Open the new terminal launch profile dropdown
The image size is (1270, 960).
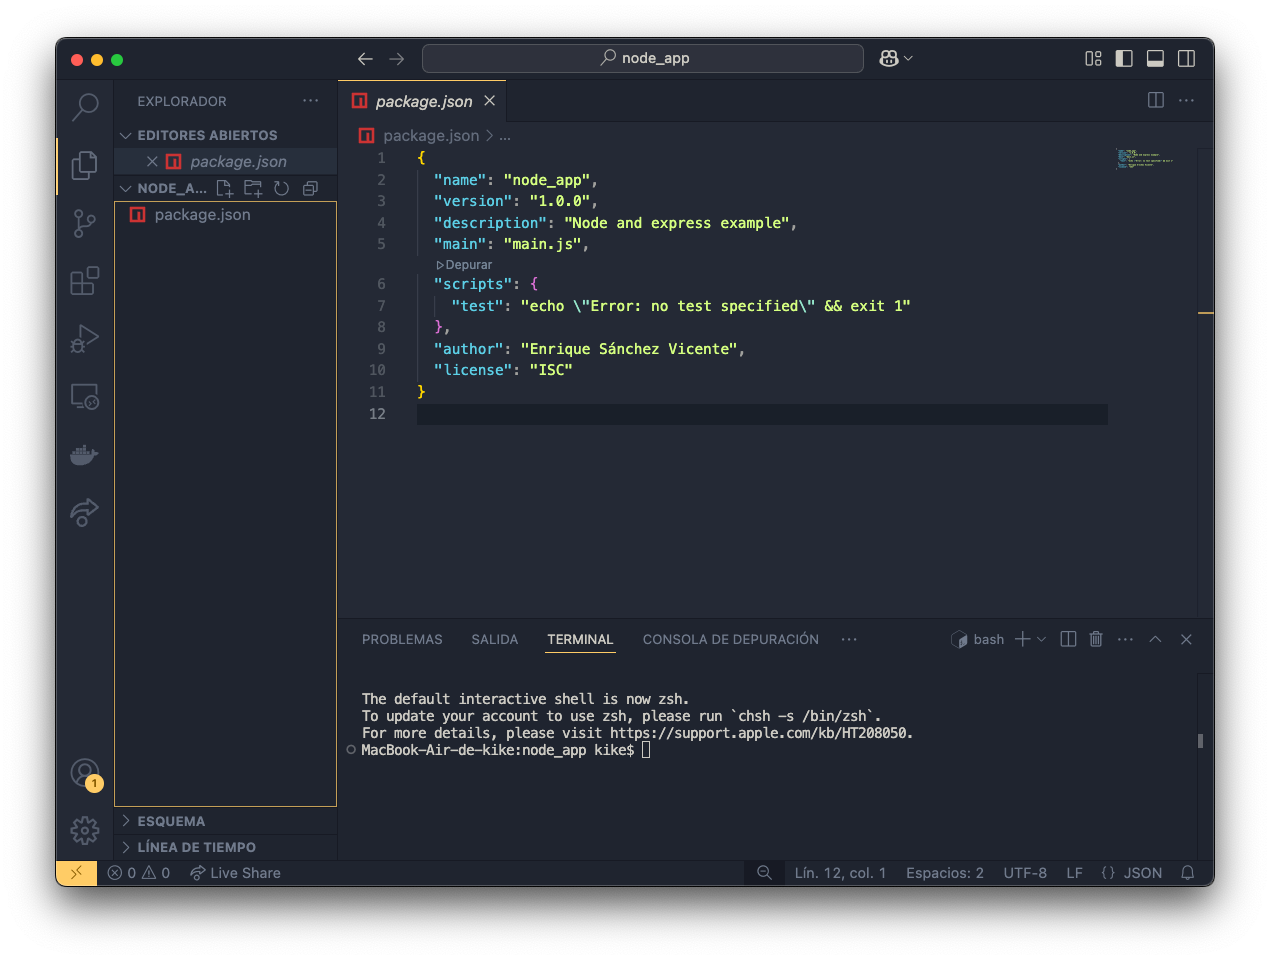pos(1042,639)
